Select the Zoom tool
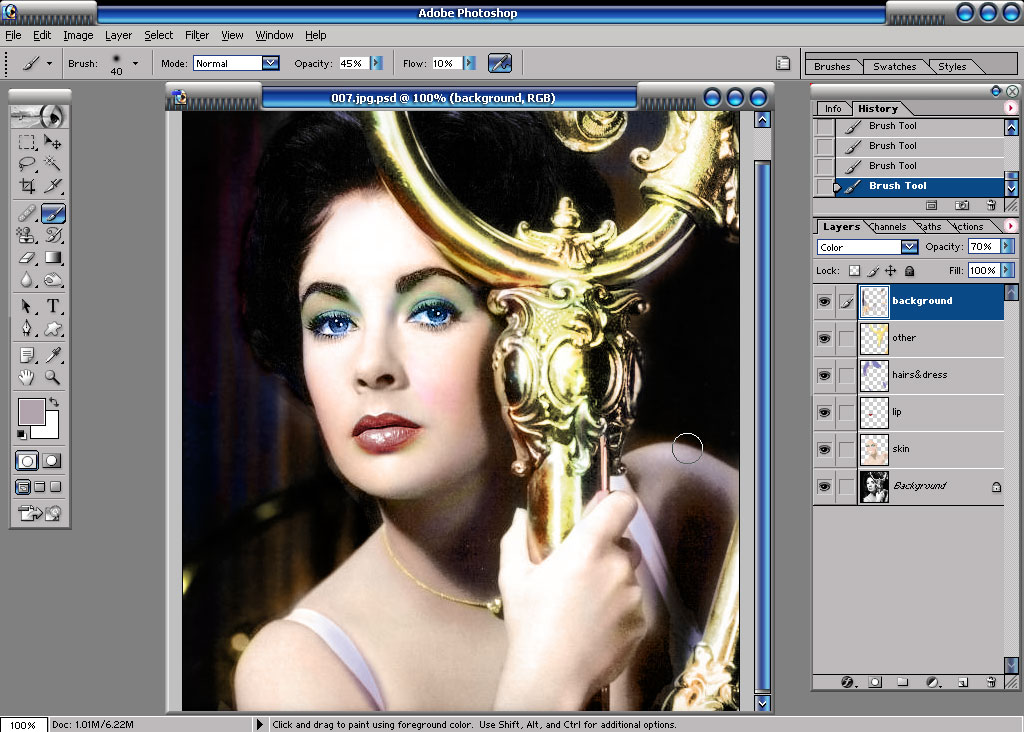 point(53,377)
